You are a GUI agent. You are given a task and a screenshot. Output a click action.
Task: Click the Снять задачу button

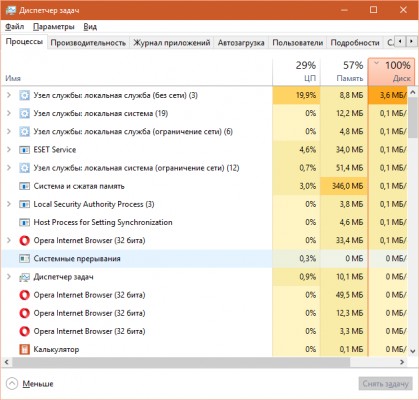(x=385, y=384)
